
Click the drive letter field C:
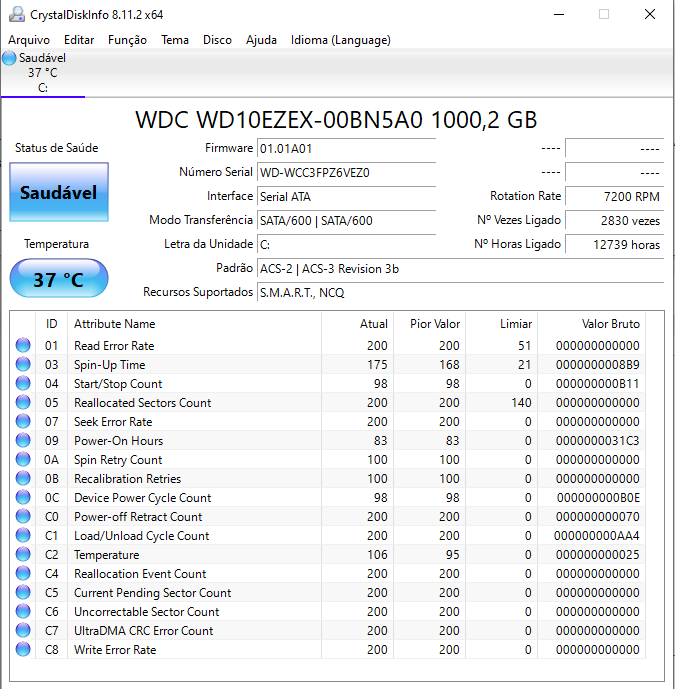346,244
